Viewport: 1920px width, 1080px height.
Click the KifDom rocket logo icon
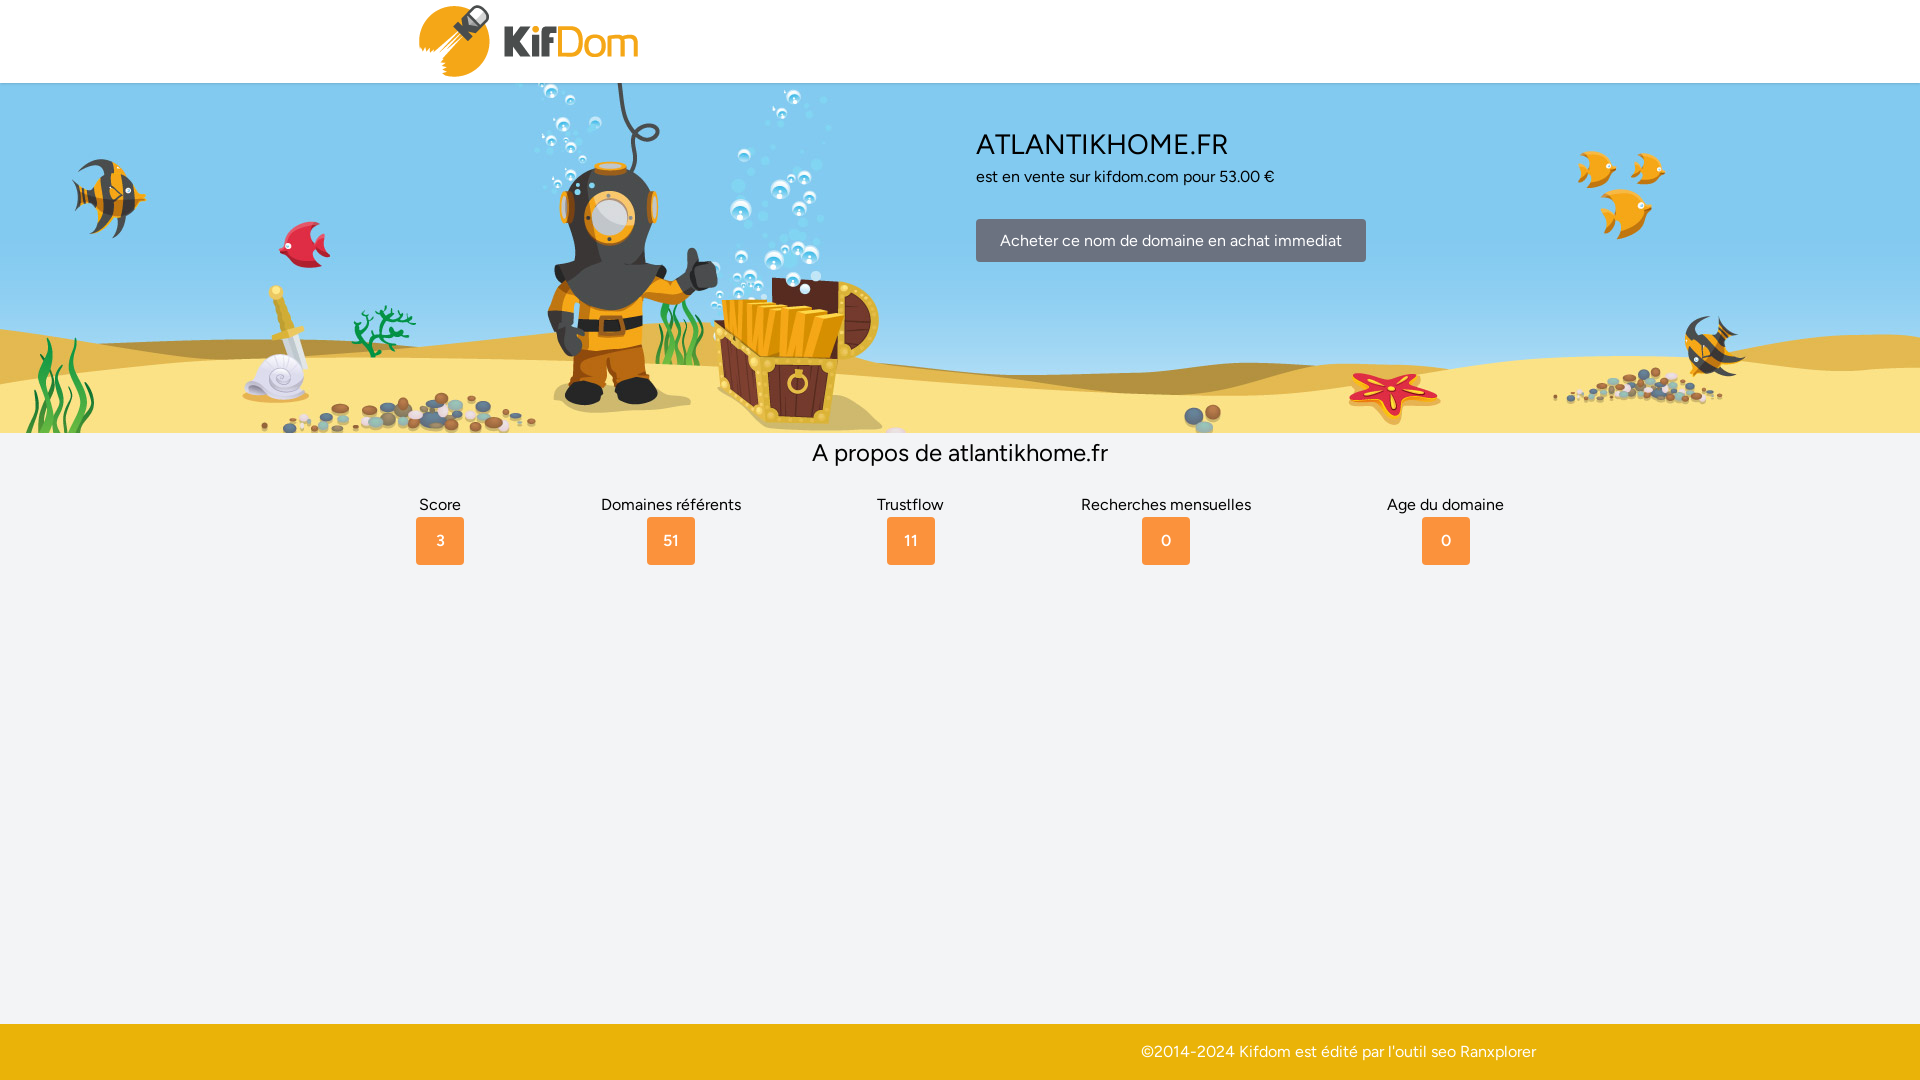[x=453, y=41]
